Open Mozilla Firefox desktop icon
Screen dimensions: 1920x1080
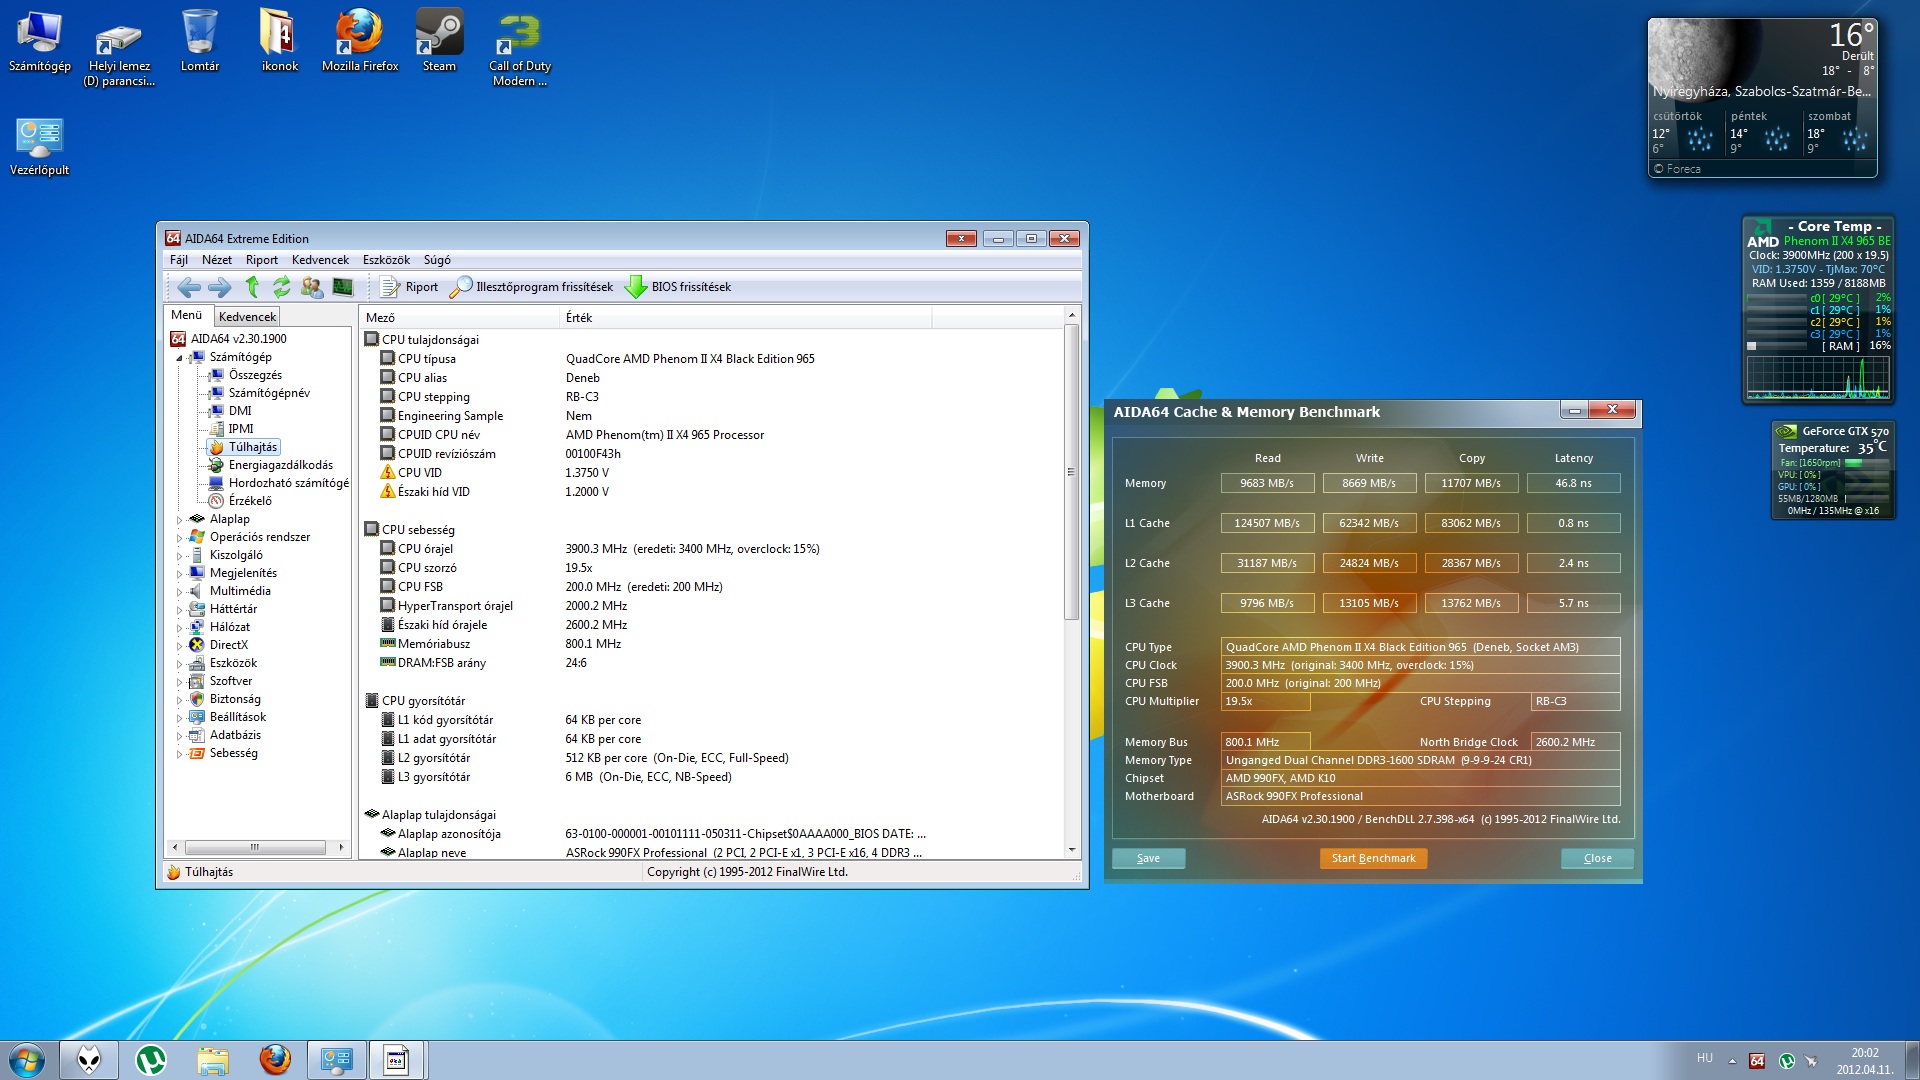pos(359,42)
